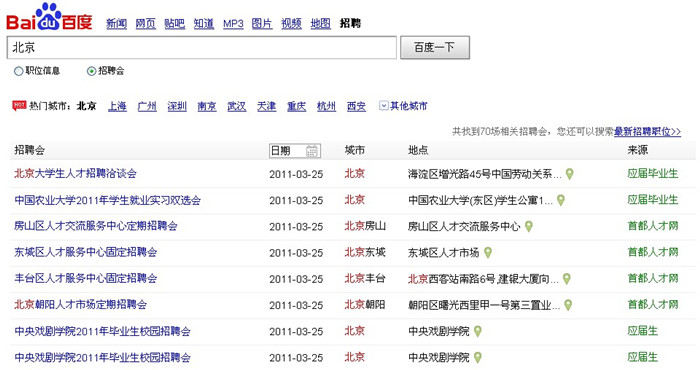This screenshot has height=370, width=700.
Task: Select the 招聘会 radio button
Action: point(91,71)
